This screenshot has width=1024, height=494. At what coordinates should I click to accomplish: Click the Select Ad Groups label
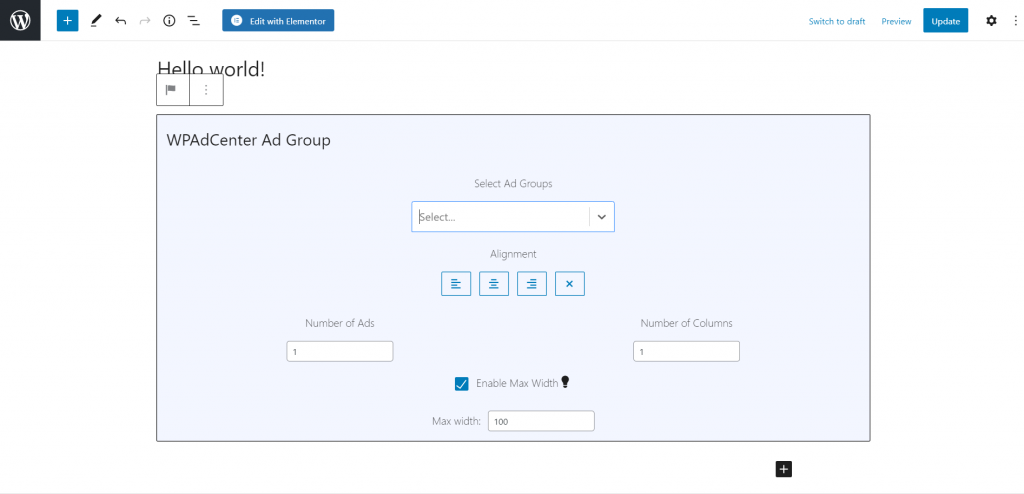[x=513, y=184]
